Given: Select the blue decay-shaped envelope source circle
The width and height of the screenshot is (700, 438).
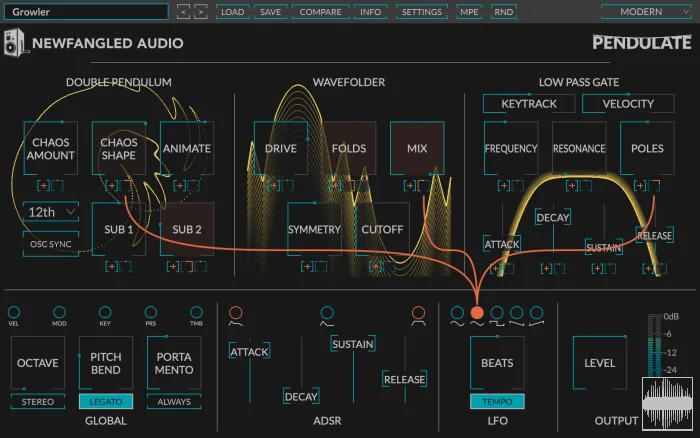Looking at the screenshot, I should pyautogui.click(x=327, y=313).
